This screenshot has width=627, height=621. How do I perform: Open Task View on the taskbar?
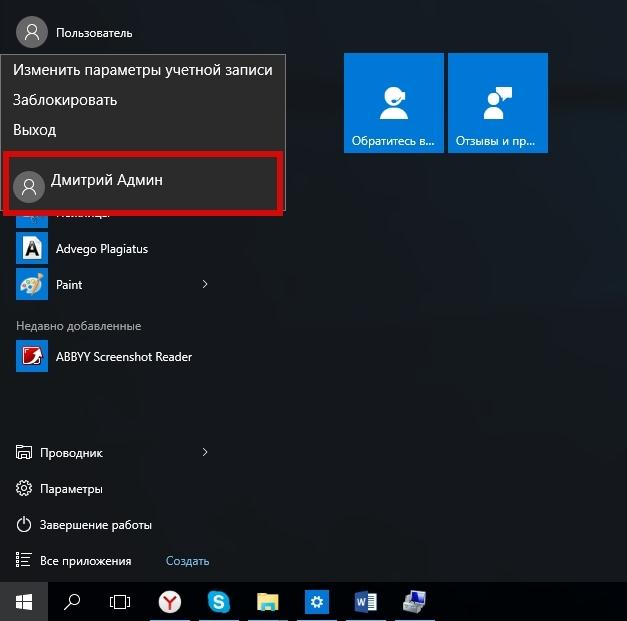tap(120, 601)
